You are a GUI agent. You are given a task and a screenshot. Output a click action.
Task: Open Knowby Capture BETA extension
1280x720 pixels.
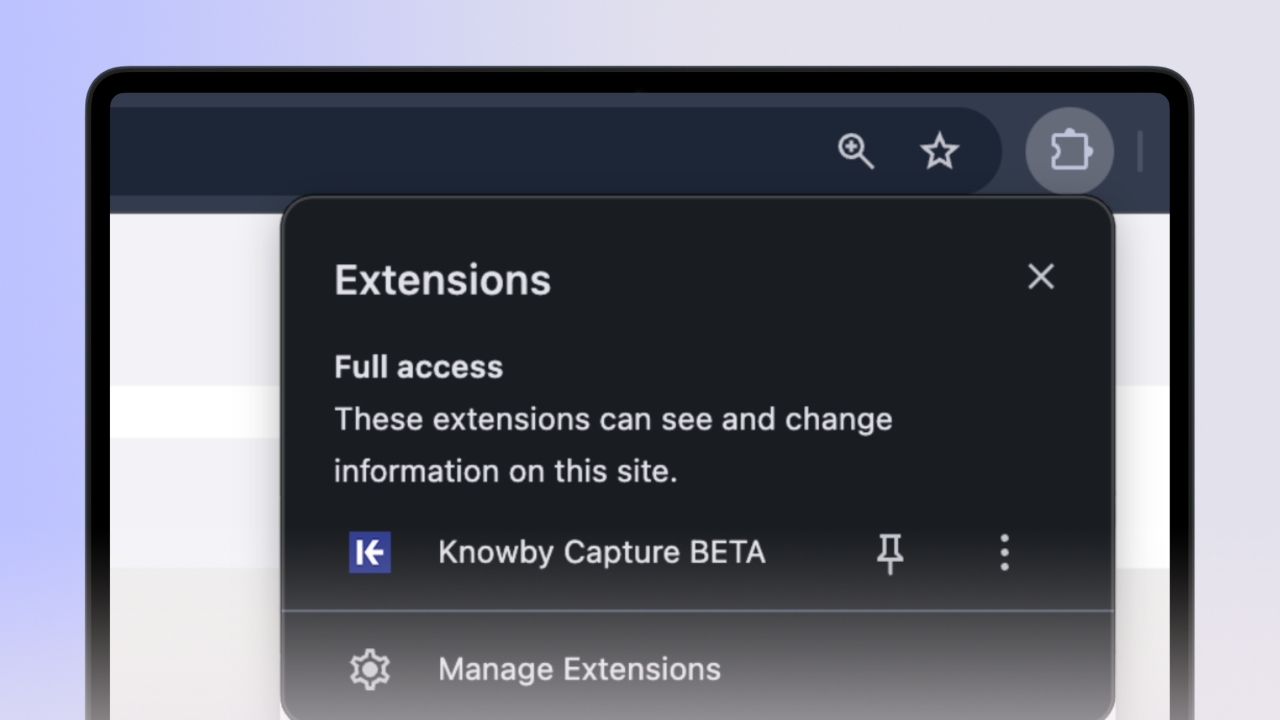coord(601,552)
